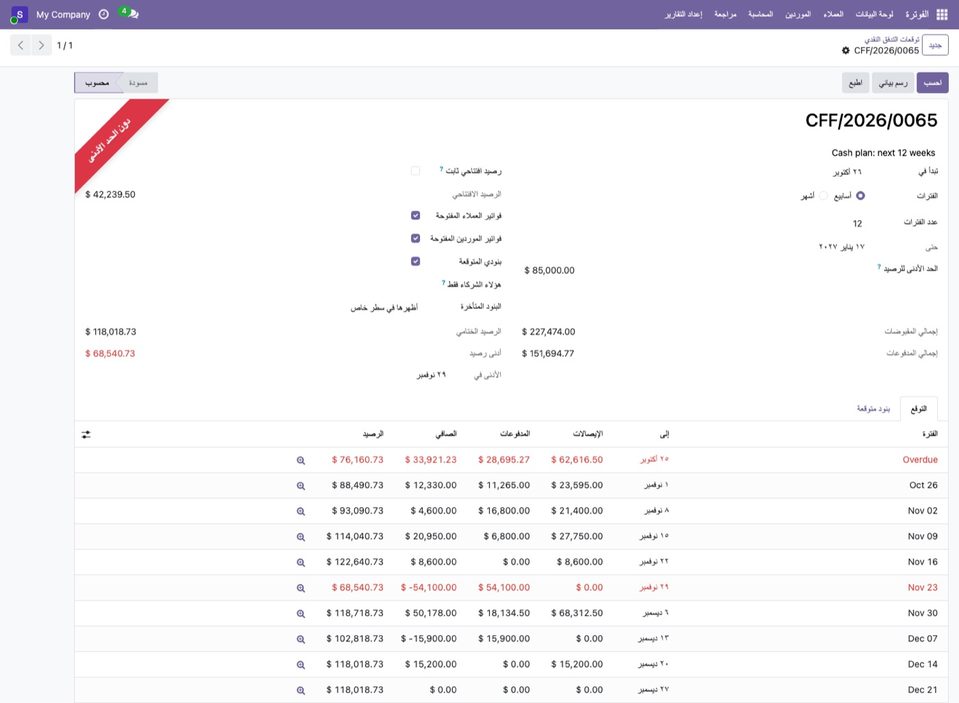The height and width of the screenshot is (703, 959).
Task: Open توقعات التدفق النقدي breadcrumb link
Action: [x=891, y=39]
